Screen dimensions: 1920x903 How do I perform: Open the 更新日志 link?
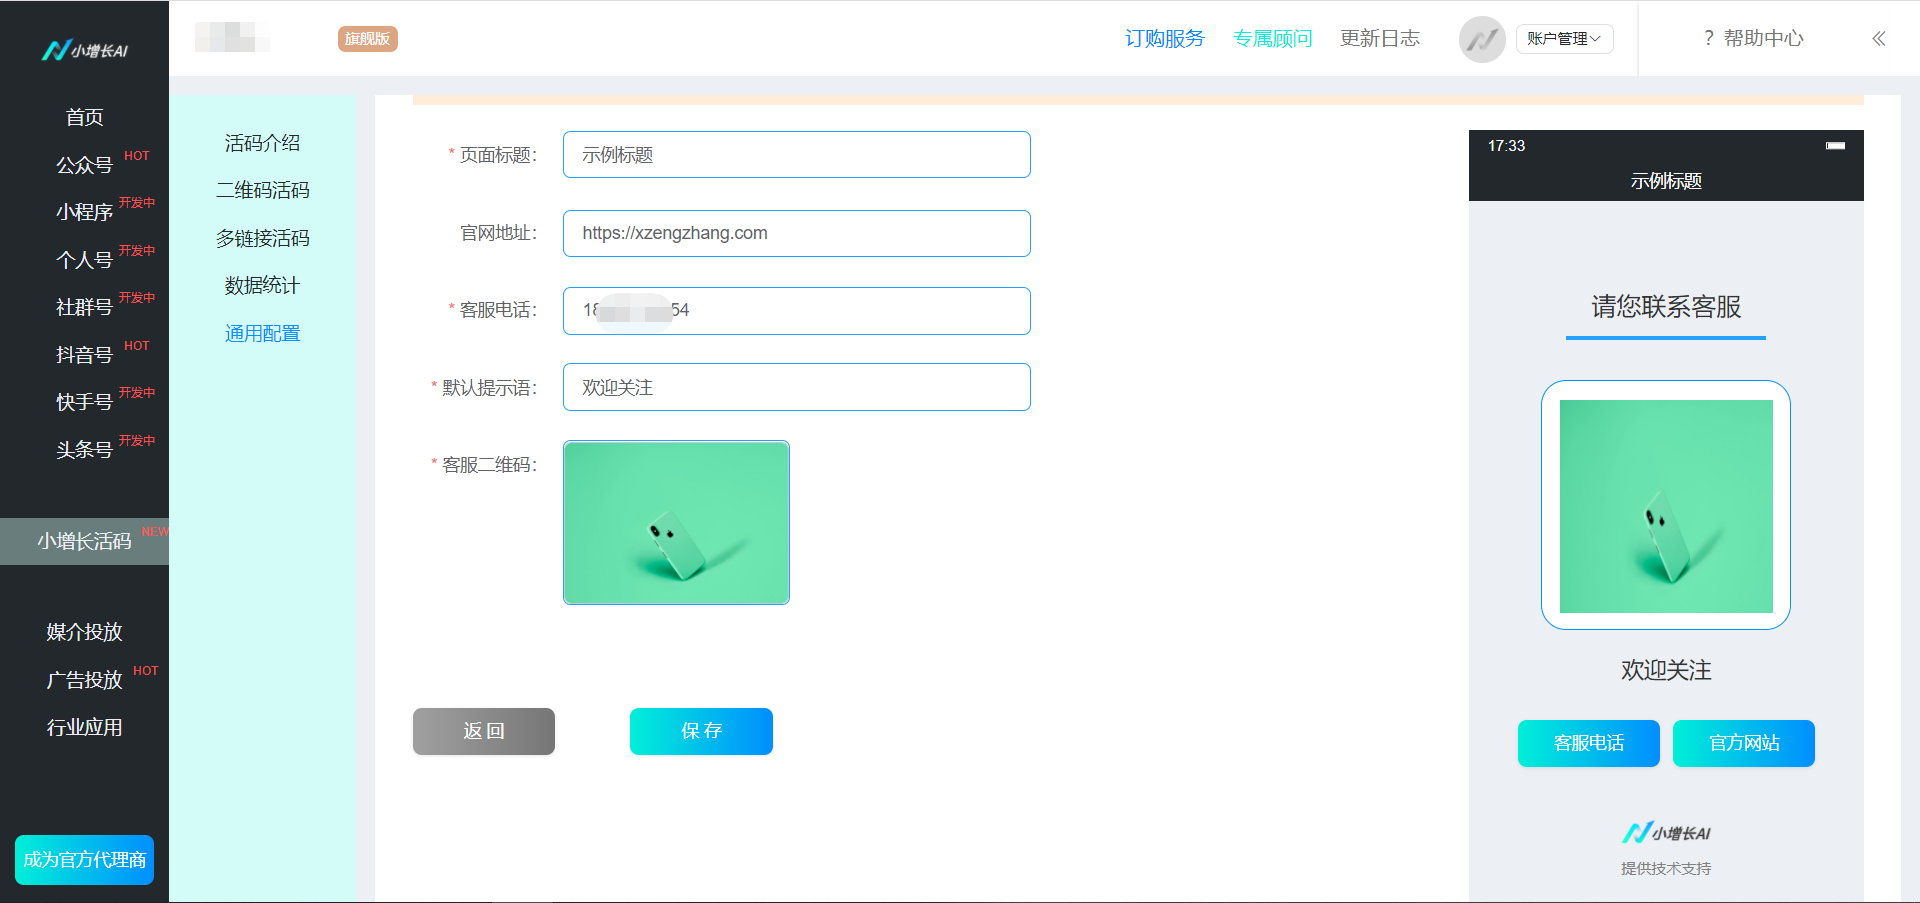point(1380,39)
